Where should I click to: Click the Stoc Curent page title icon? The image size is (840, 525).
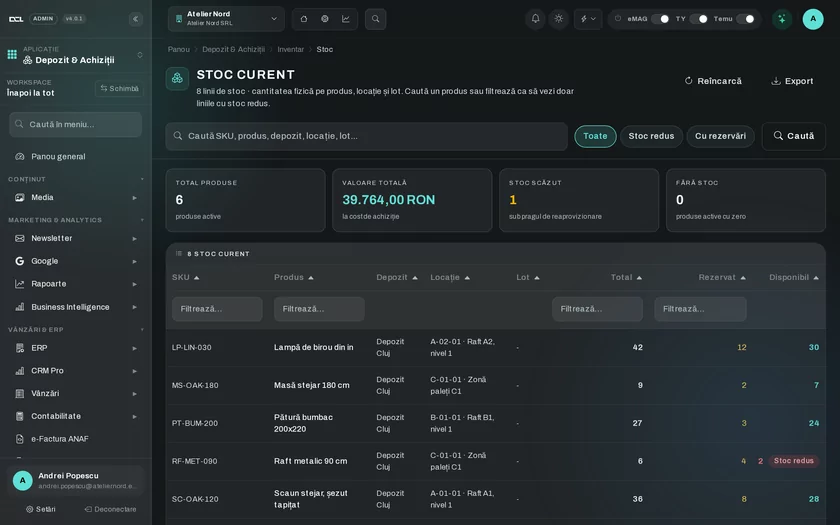pyautogui.click(x=177, y=79)
